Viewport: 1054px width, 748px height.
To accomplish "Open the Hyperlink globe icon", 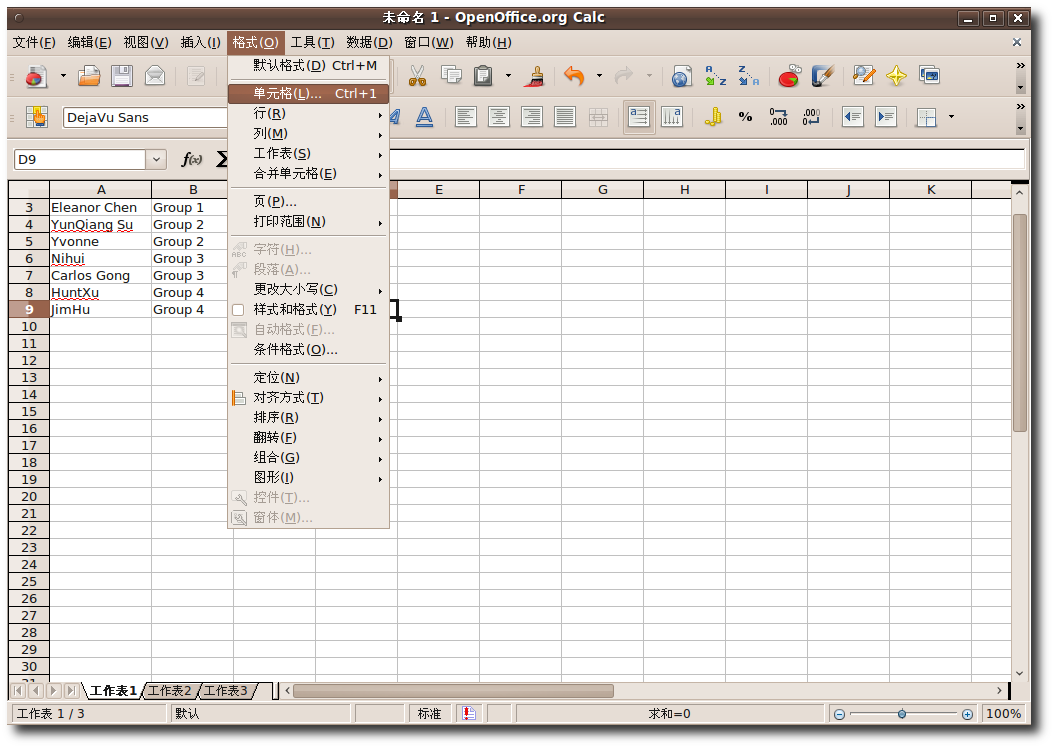I will point(681,76).
